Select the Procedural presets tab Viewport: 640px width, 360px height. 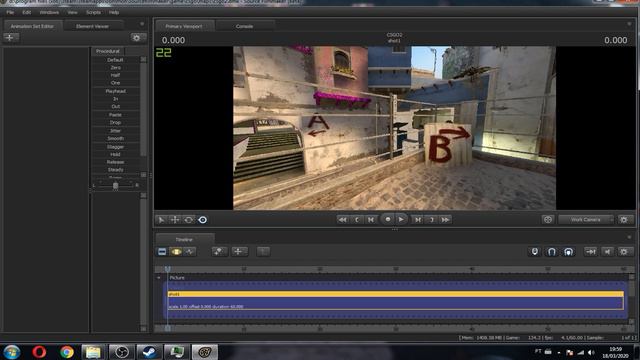tap(108, 51)
